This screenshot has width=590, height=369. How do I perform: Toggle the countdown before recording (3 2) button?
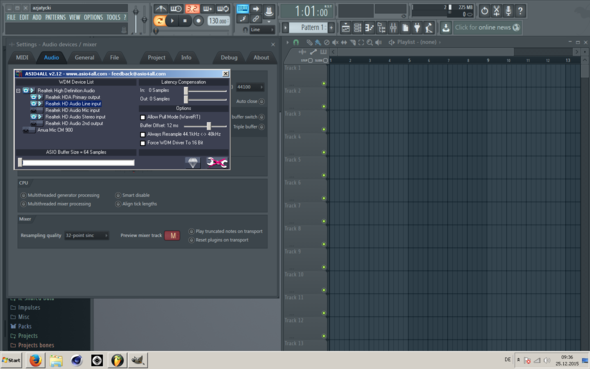[x=192, y=9]
